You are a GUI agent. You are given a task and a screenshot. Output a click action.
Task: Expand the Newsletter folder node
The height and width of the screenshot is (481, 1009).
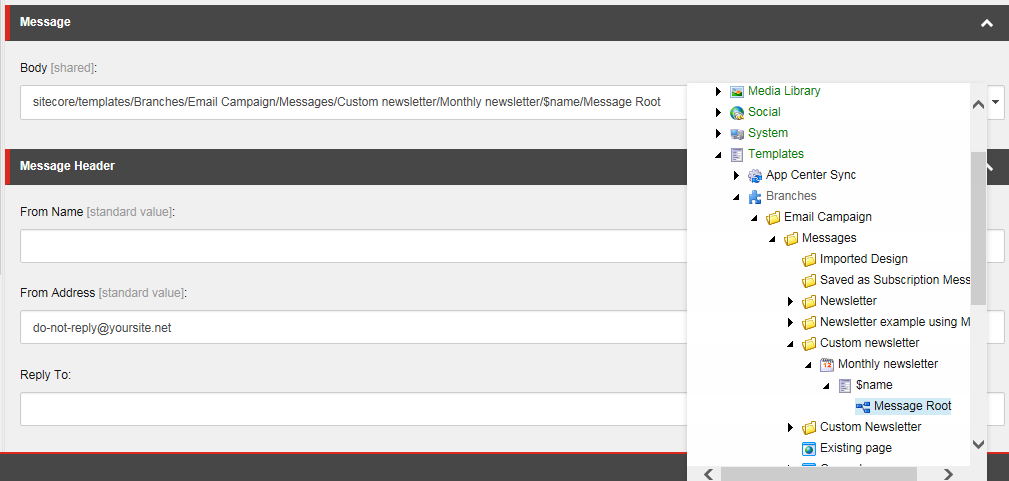coord(790,301)
